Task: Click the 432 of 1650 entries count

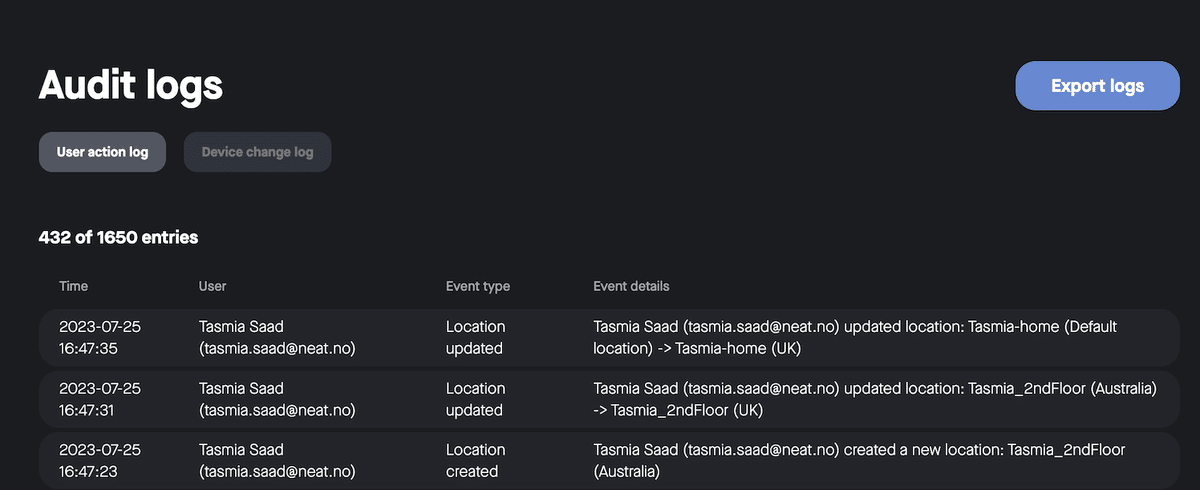Action: coord(118,237)
